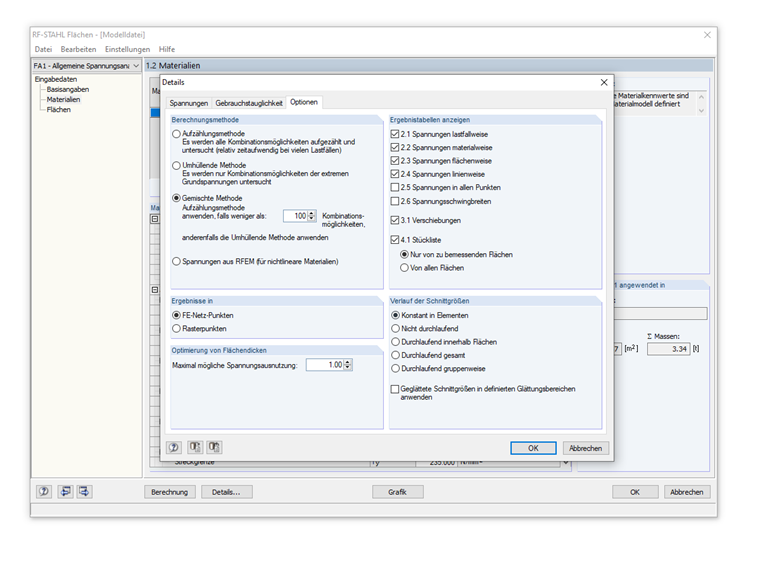Click down arrow of material comment scrollbar
Screen dimensions: 760x570
(701, 111)
